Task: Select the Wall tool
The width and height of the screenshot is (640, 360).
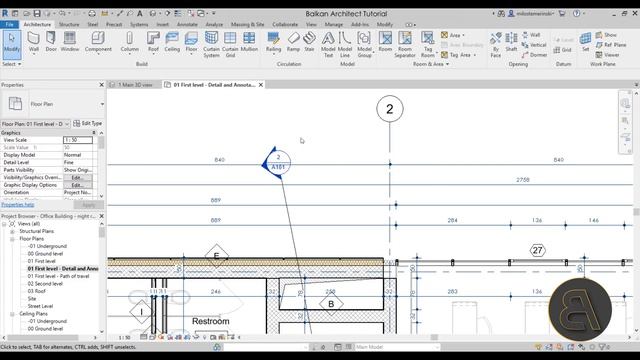Action: (x=33, y=42)
